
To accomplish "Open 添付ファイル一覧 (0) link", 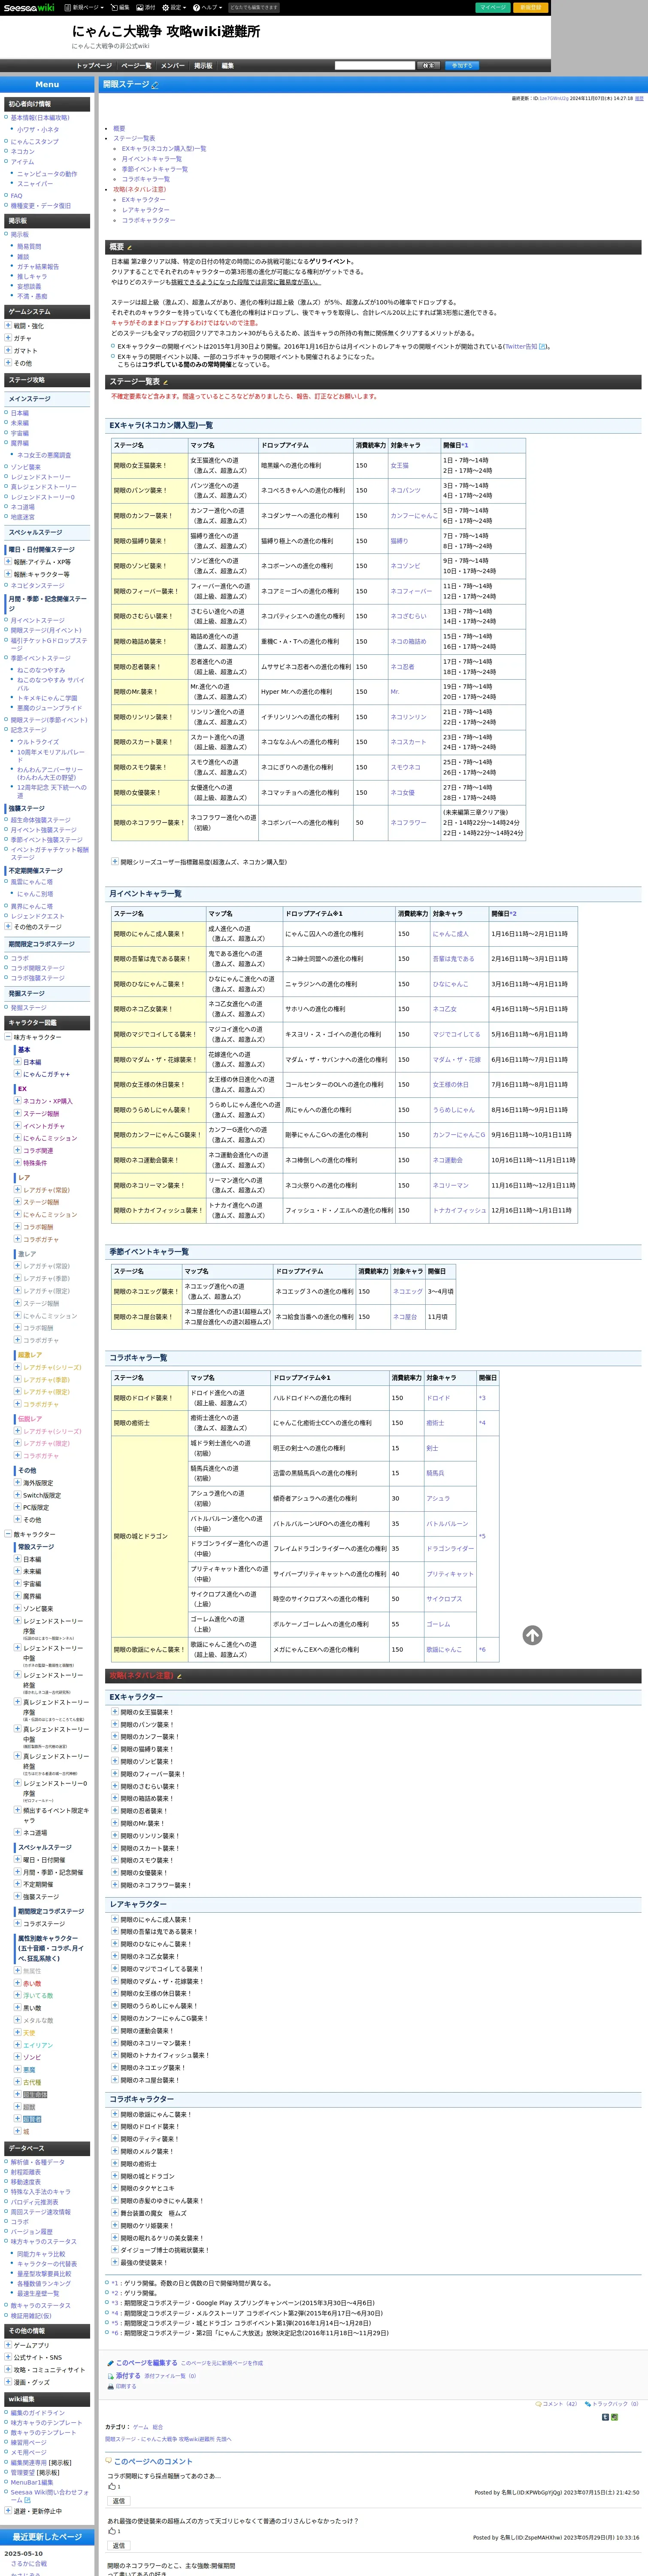I will click(x=170, y=2375).
